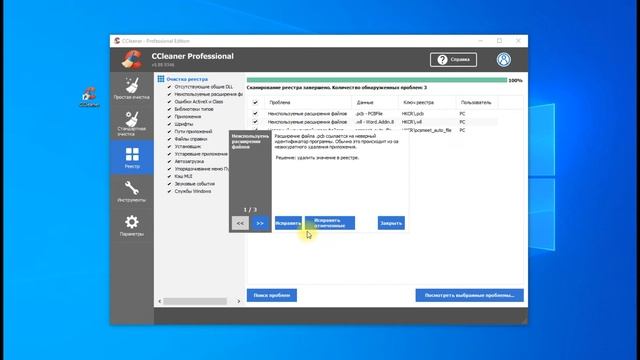The width and height of the screenshot is (640, 360).
Task: Uncheck Установщик option
Action: 169,147
